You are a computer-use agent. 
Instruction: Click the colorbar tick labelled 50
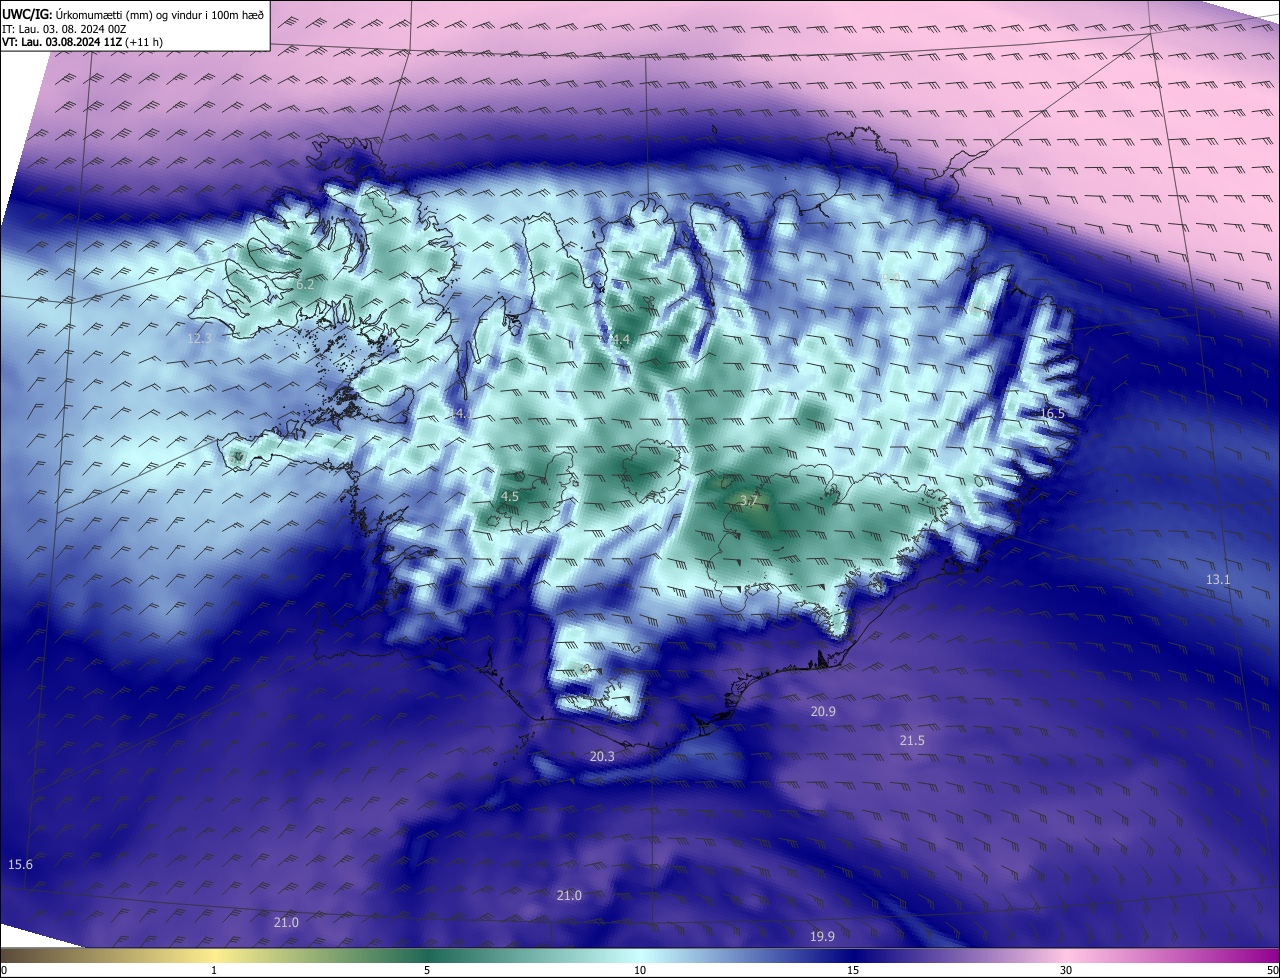tap(1272, 970)
